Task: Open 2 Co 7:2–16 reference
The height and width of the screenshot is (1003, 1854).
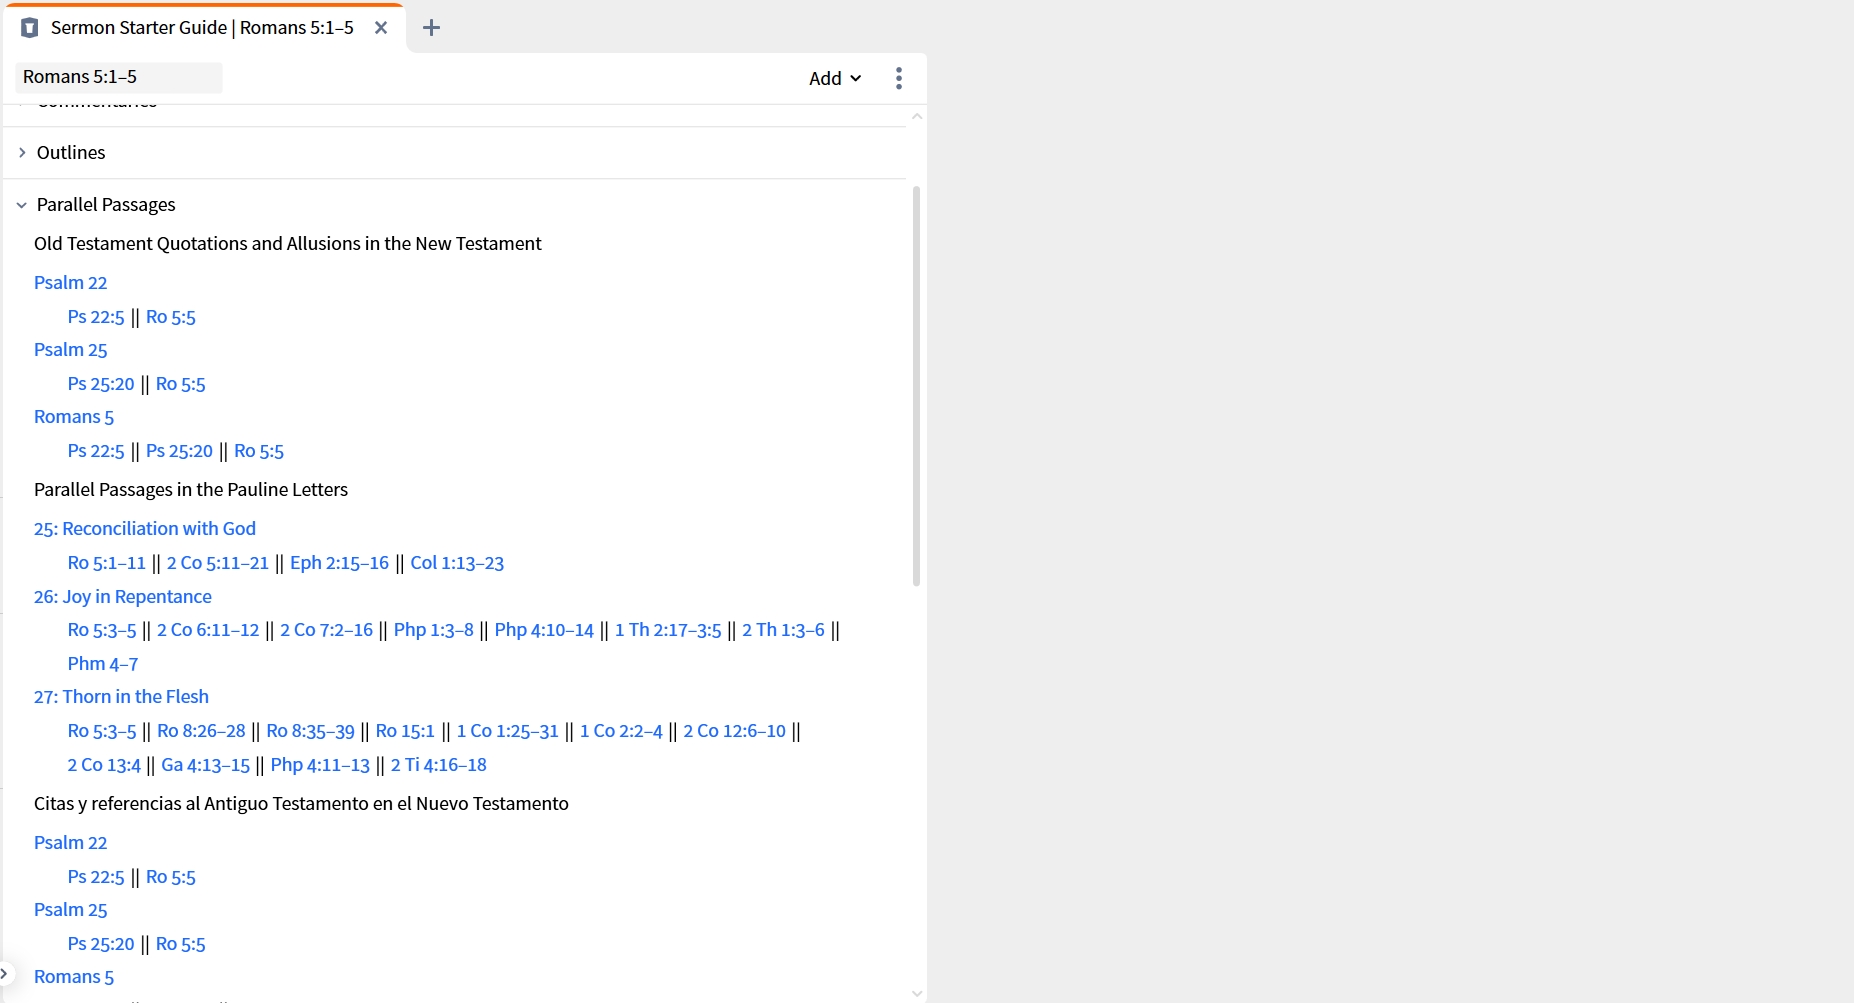Action: (x=326, y=630)
